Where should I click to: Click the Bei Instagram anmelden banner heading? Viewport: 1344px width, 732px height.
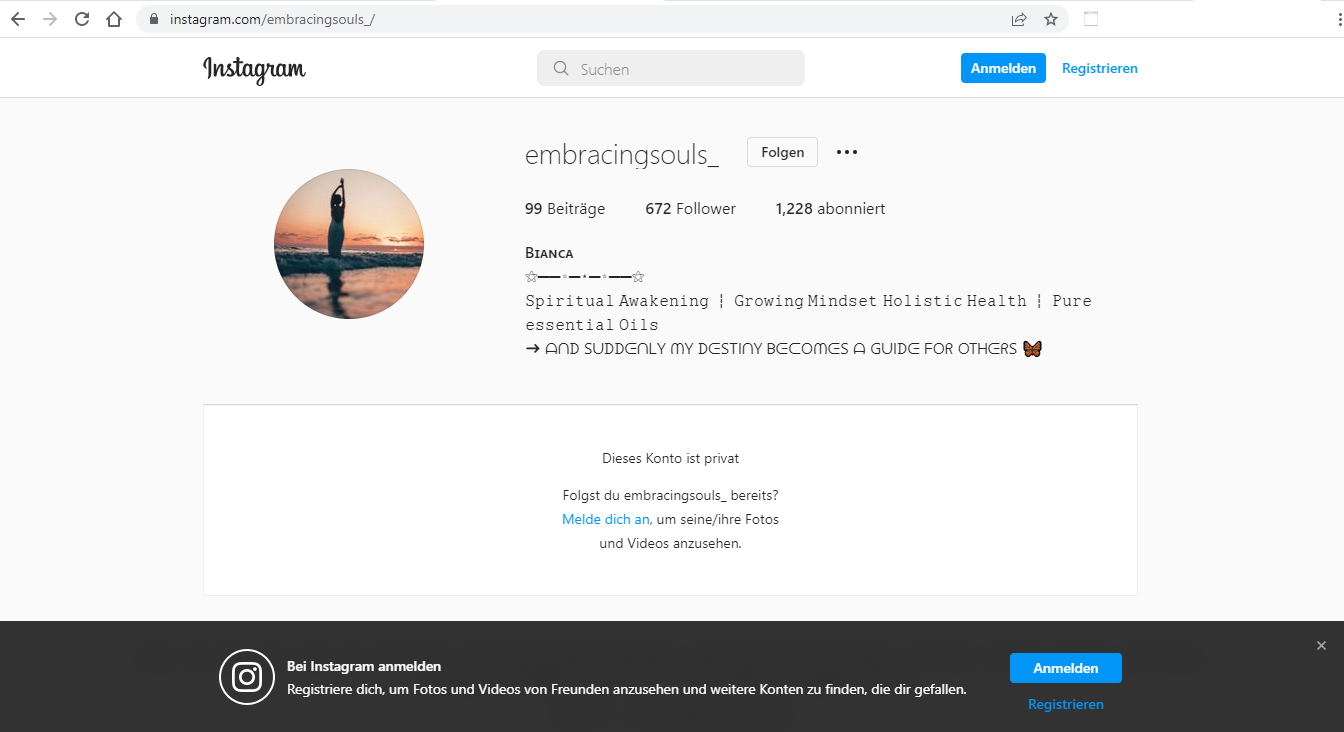pyautogui.click(x=364, y=666)
